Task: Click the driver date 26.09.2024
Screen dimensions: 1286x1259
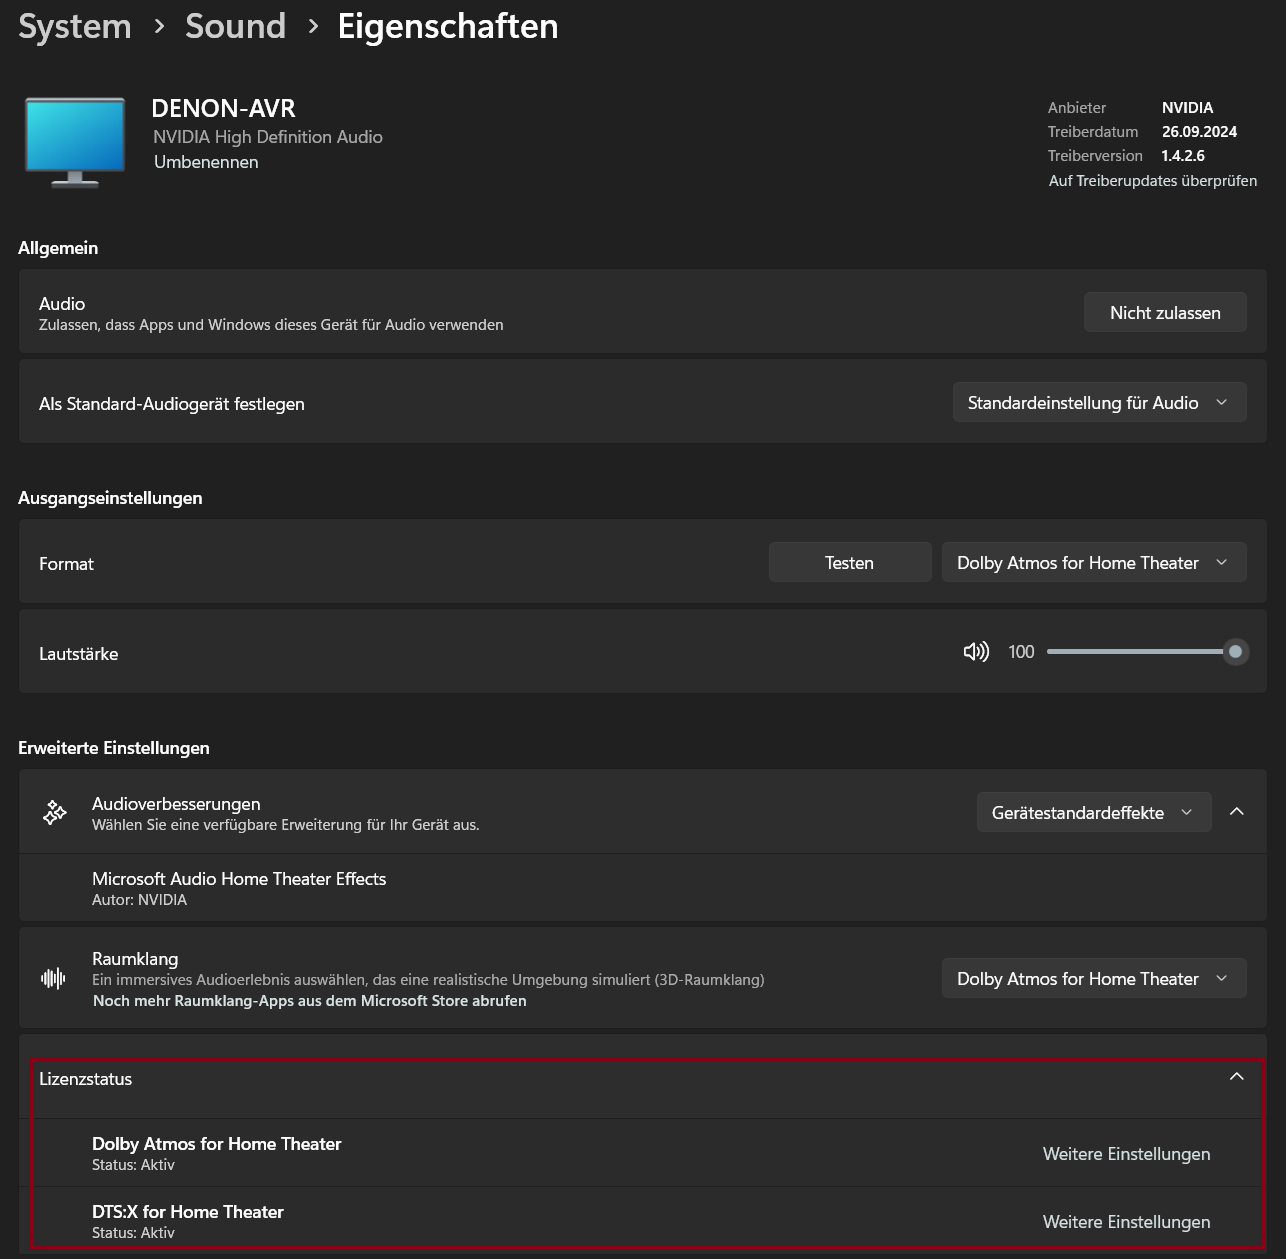Action: click(1199, 132)
